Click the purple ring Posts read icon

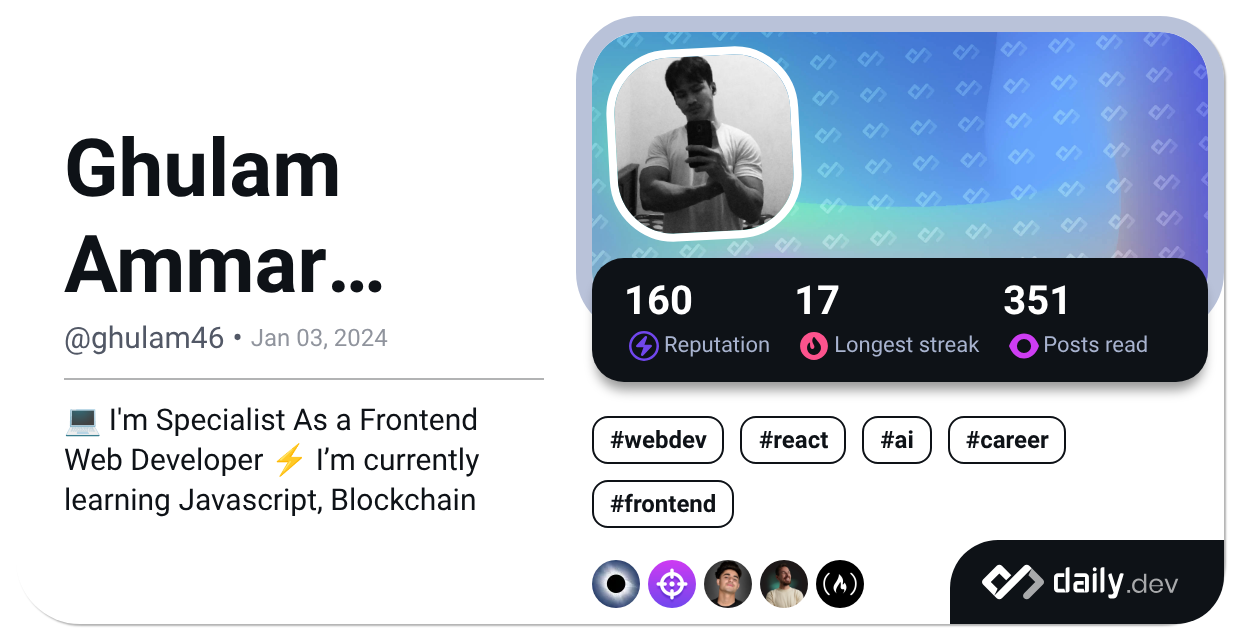click(x=1023, y=346)
